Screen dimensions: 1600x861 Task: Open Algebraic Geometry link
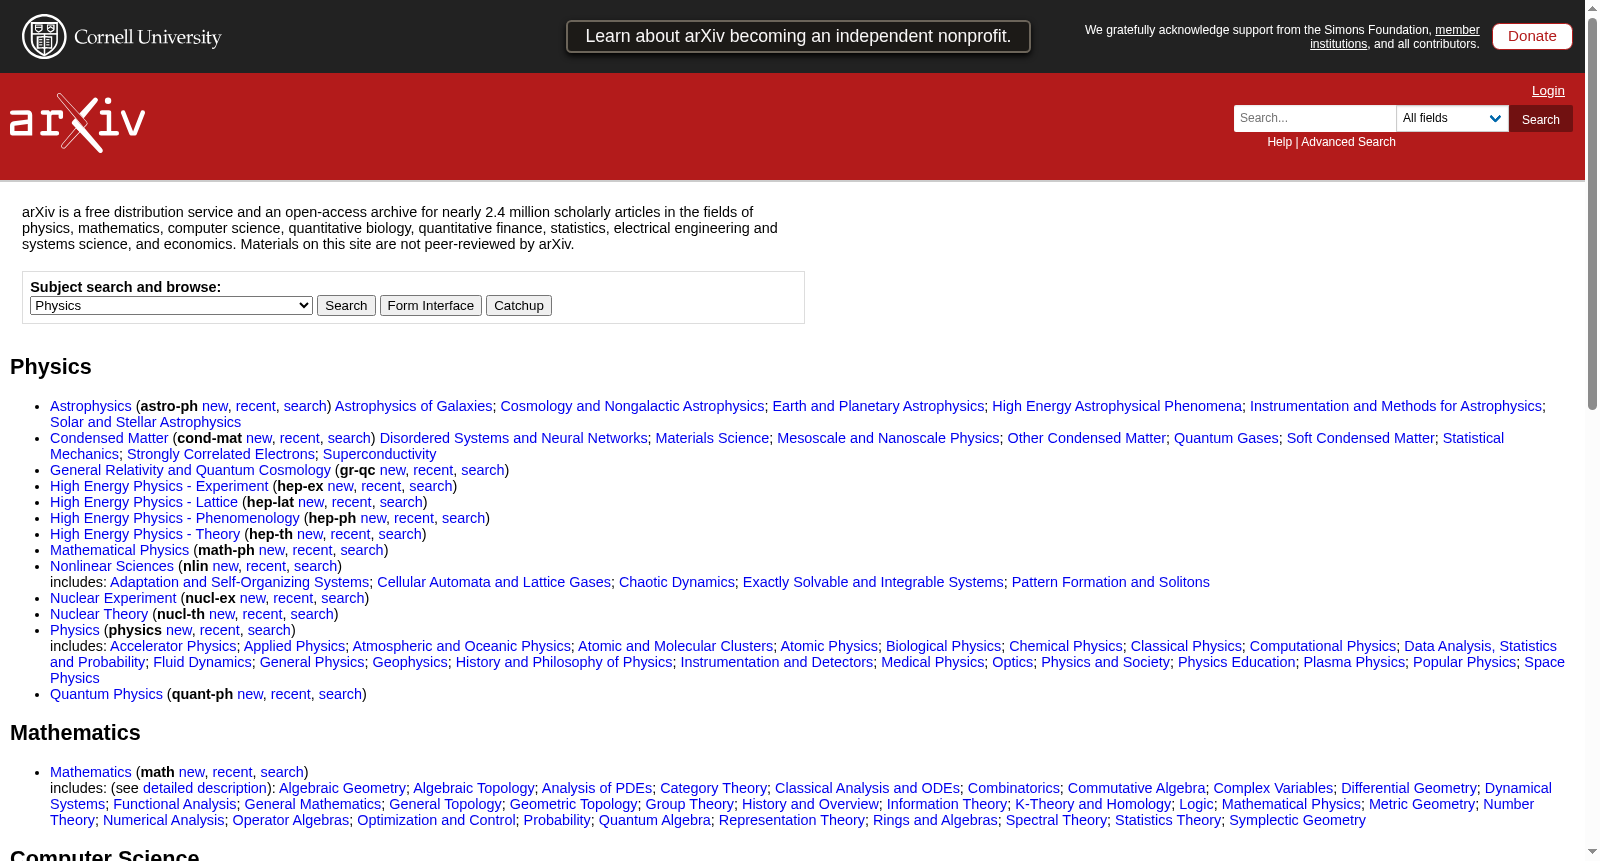click(342, 788)
